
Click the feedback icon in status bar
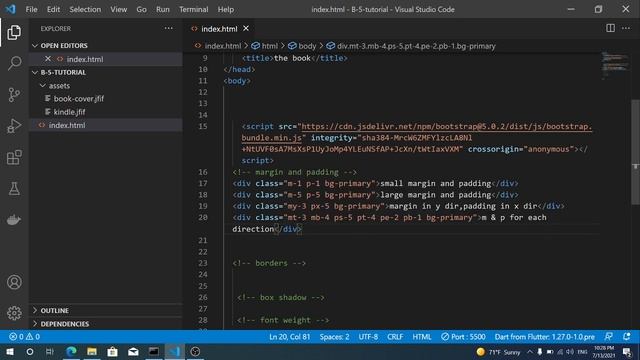[608, 337]
